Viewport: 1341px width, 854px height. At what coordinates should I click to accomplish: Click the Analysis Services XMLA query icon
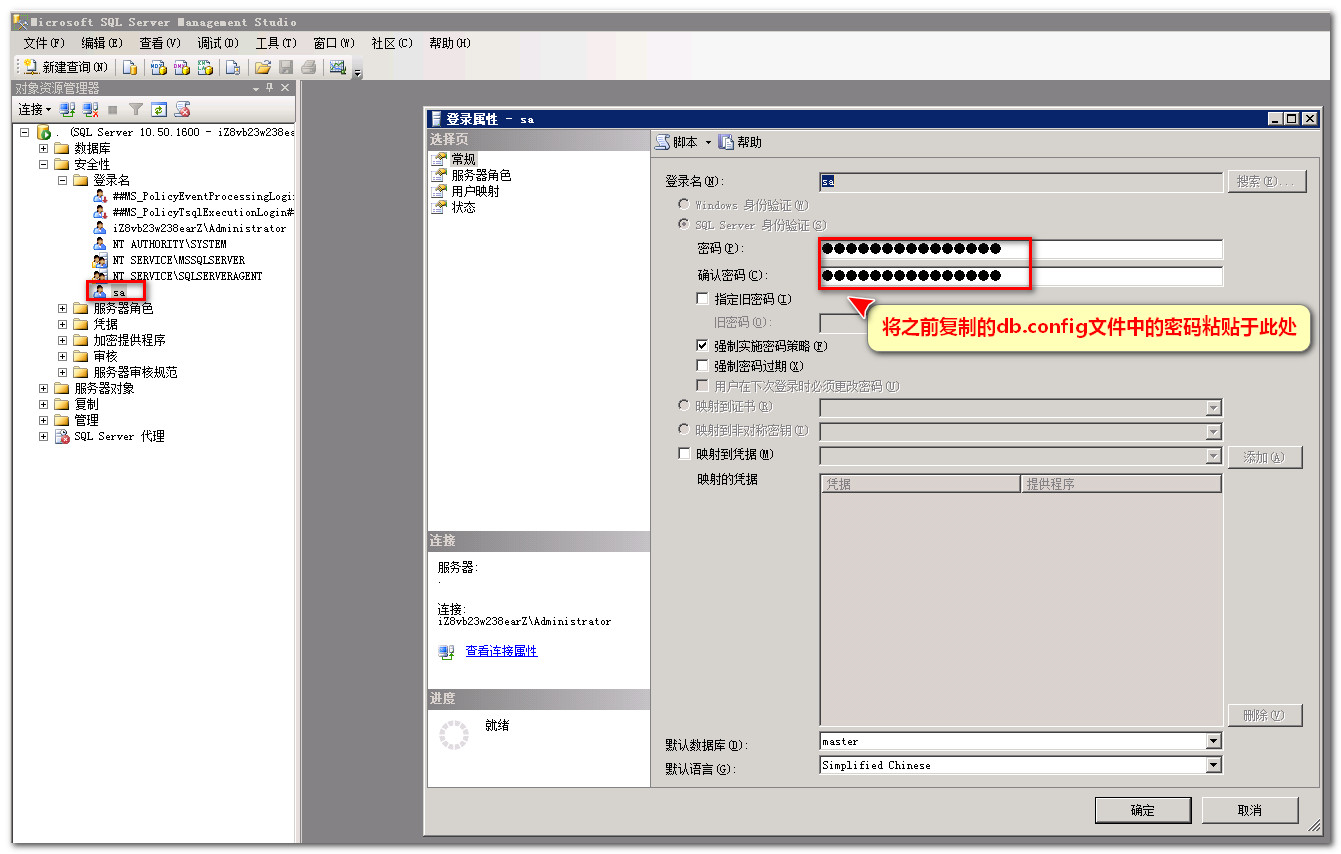pyautogui.click(x=205, y=67)
